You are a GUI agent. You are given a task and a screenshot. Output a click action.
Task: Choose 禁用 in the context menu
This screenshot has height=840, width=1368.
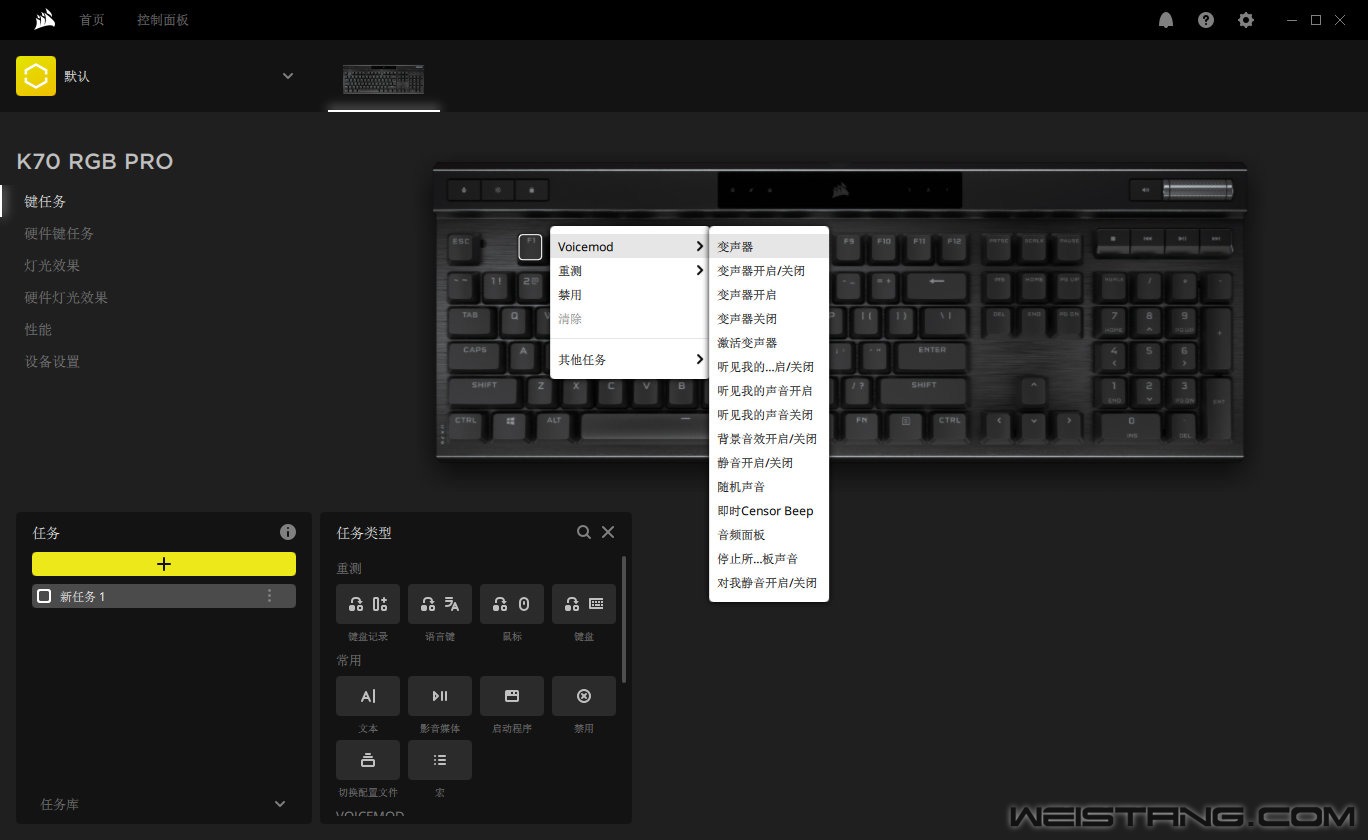coord(629,294)
